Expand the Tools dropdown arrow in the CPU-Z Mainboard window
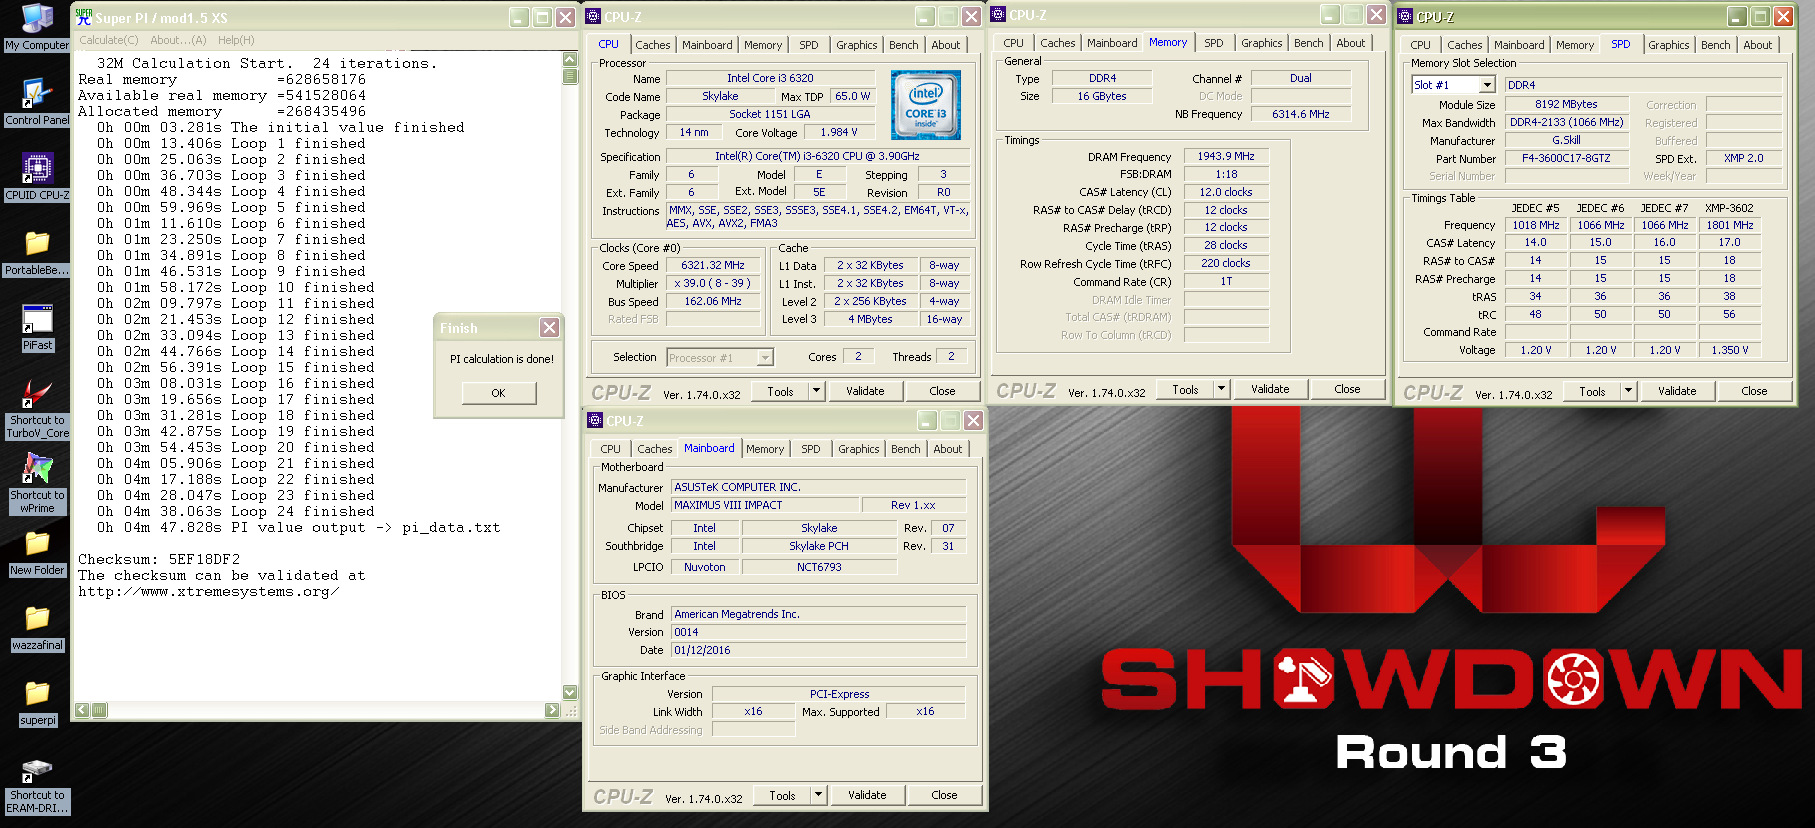This screenshot has height=828, width=1815. pos(818,795)
